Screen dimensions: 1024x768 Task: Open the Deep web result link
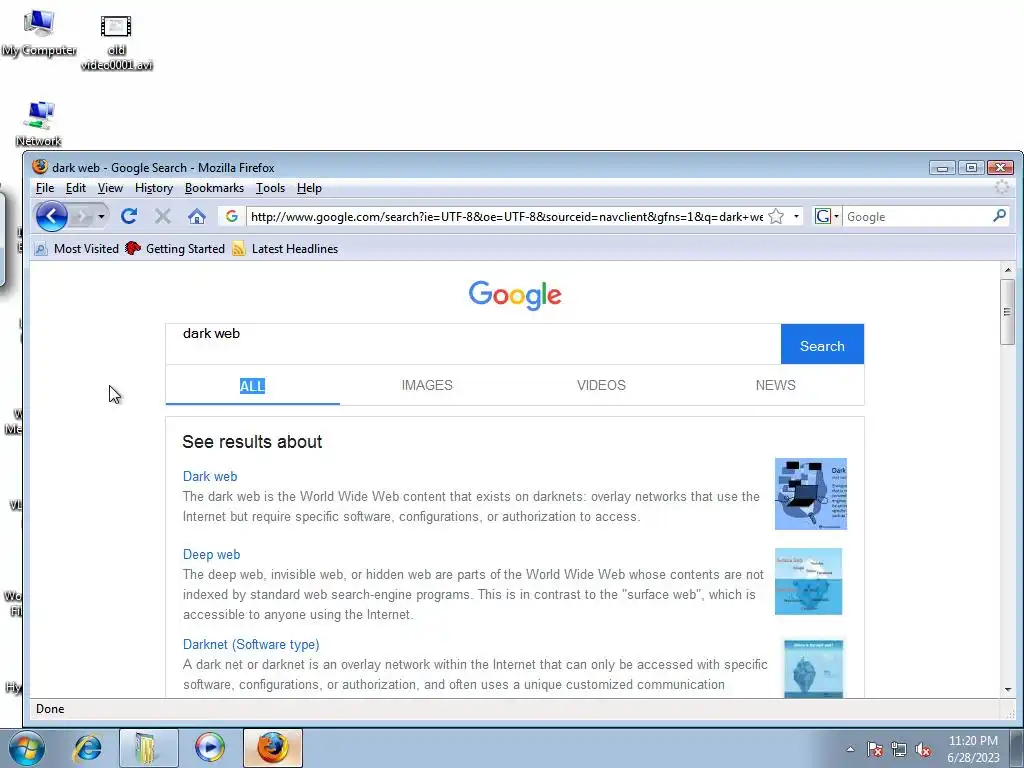pos(211,554)
